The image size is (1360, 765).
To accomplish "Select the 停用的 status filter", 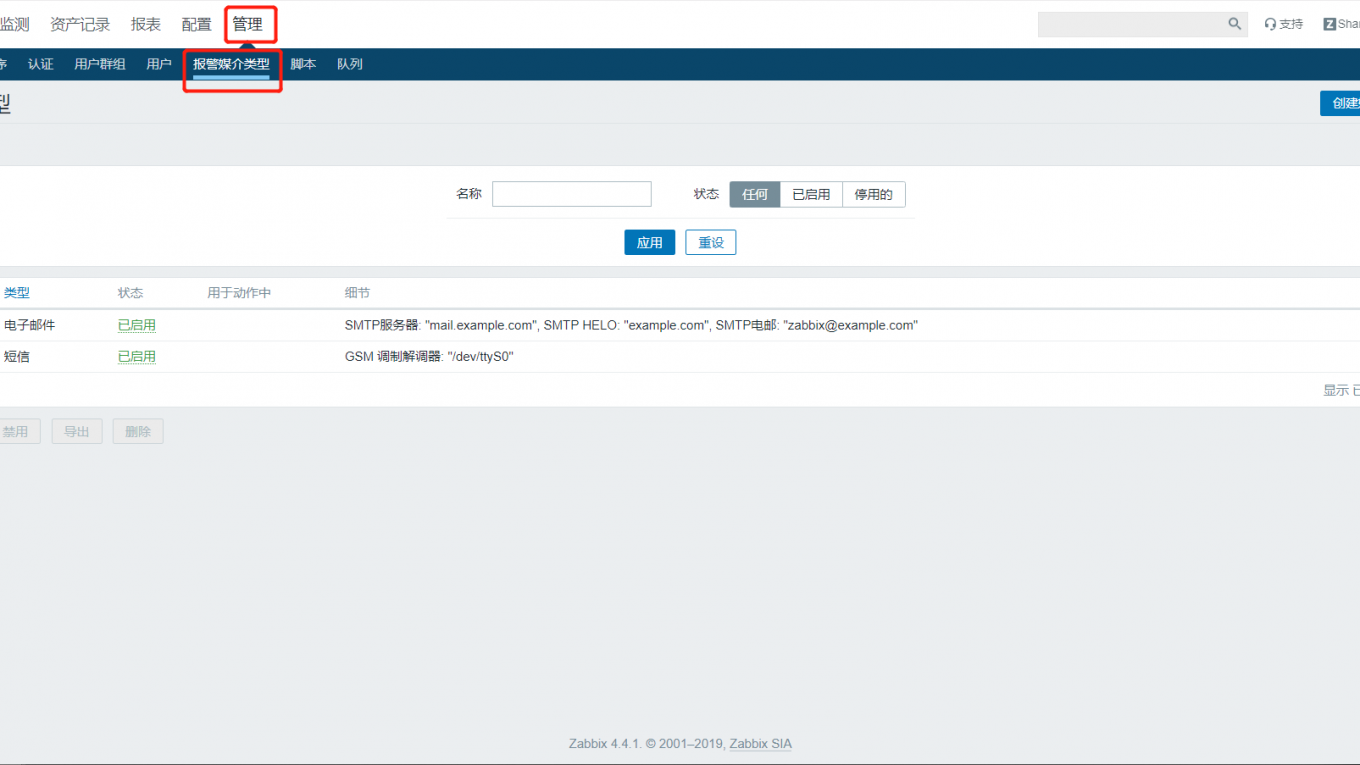I will 873,195.
